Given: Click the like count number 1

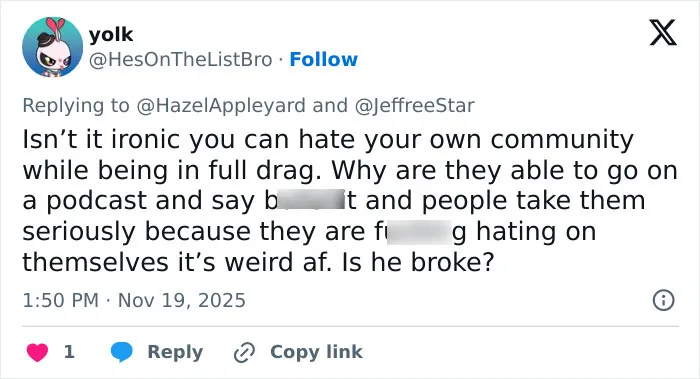Looking at the screenshot, I should [x=69, y=352].
